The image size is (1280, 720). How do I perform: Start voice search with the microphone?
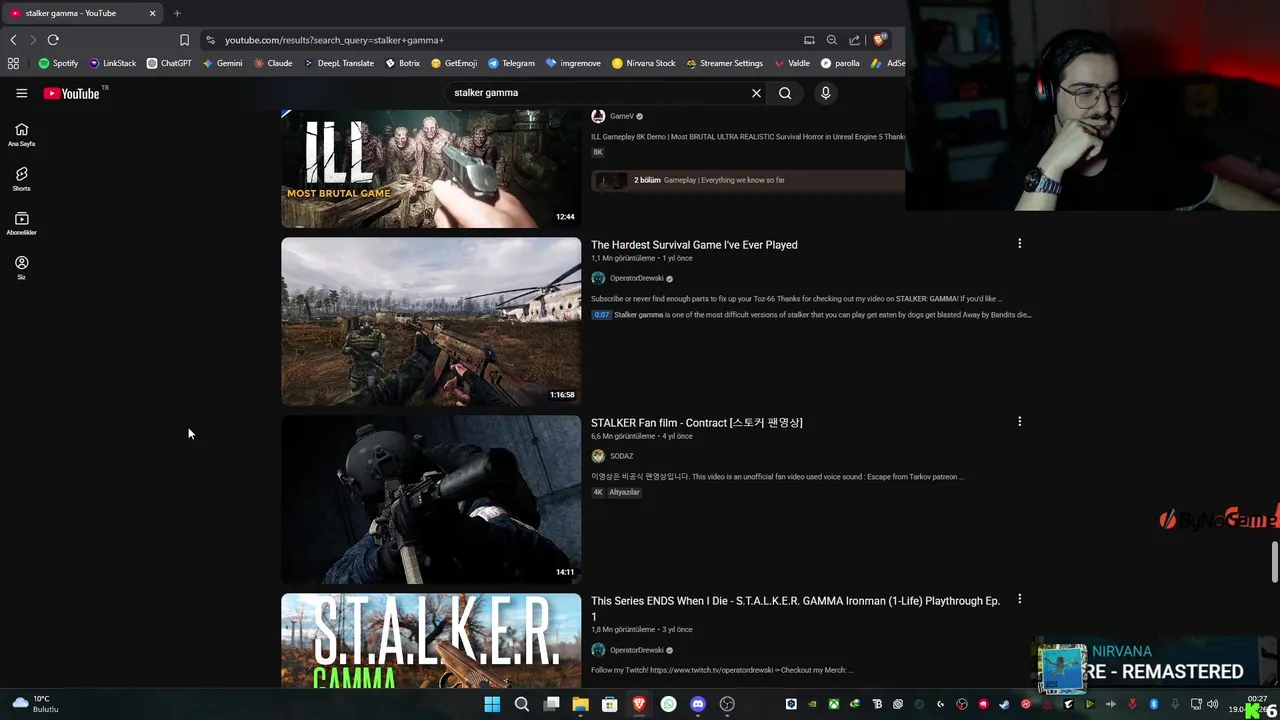pyautogui.click(x=825, y=93)
